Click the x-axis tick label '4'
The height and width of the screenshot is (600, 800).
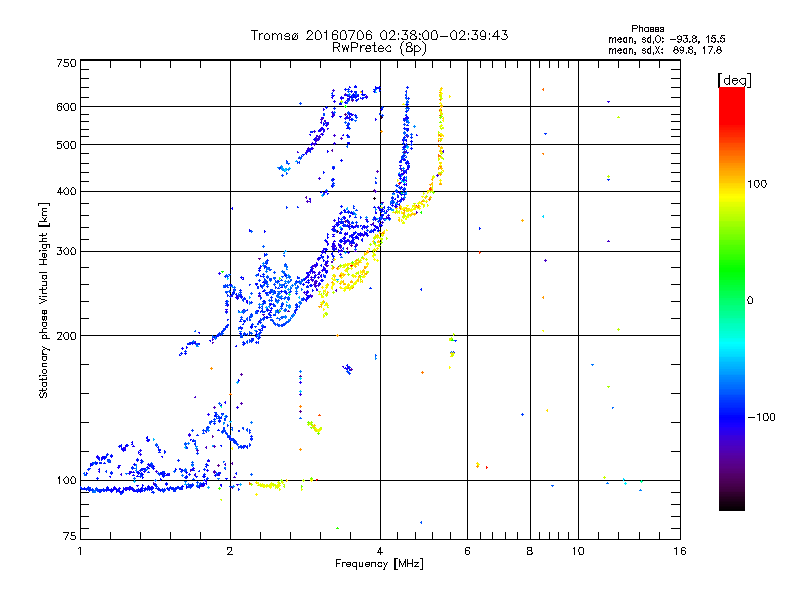(380, 551)
